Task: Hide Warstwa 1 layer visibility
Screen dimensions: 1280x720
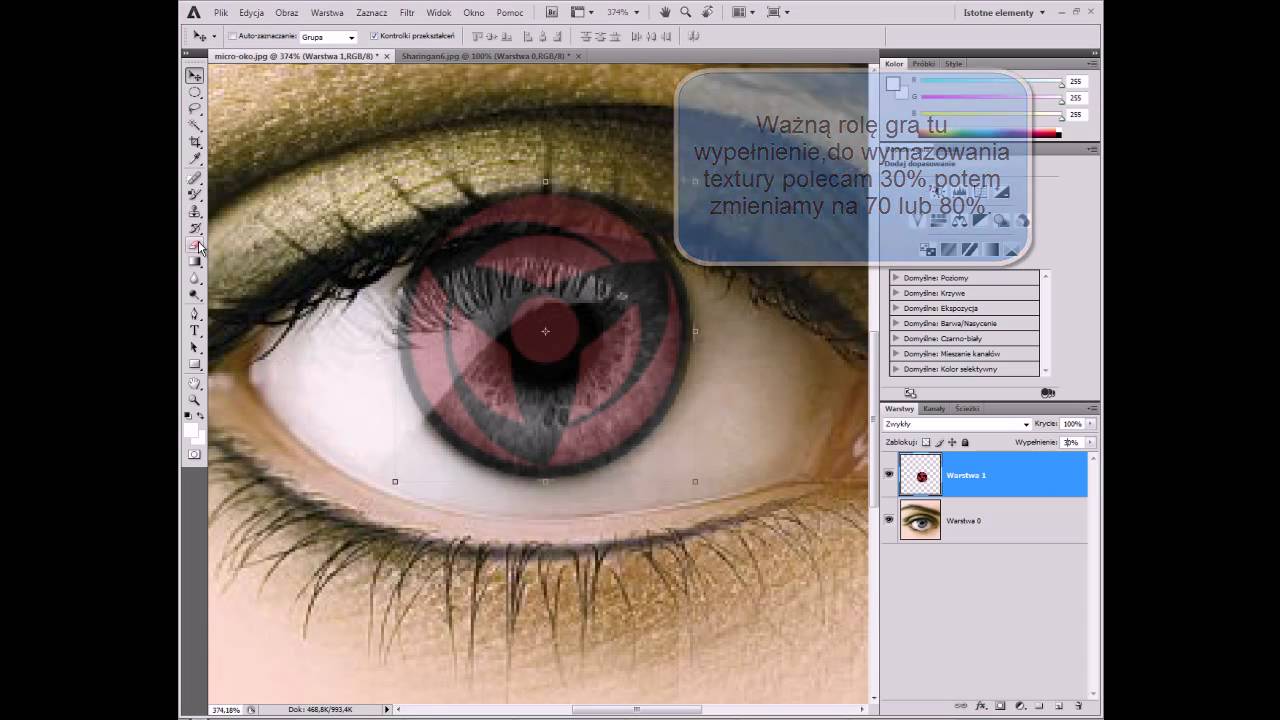Action: coord(889,475)
